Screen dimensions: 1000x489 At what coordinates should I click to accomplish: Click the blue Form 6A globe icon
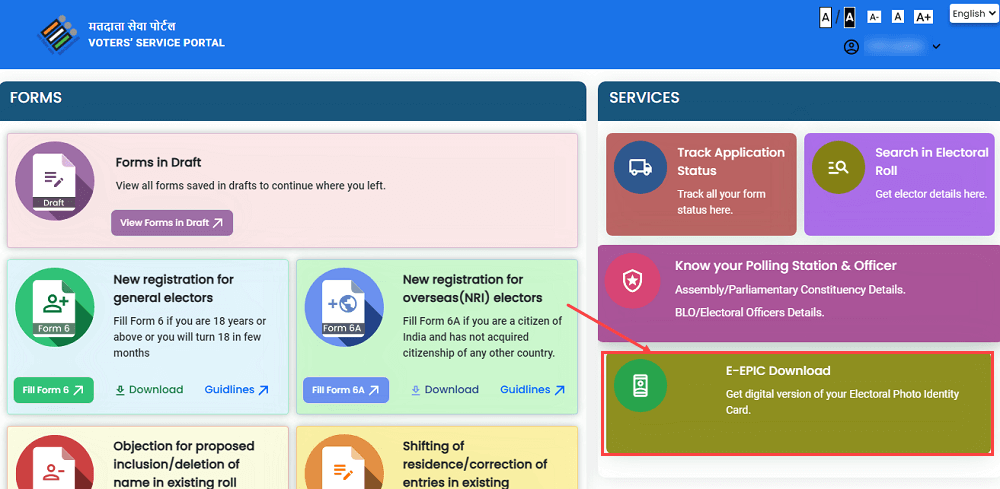tap(344, 307)
